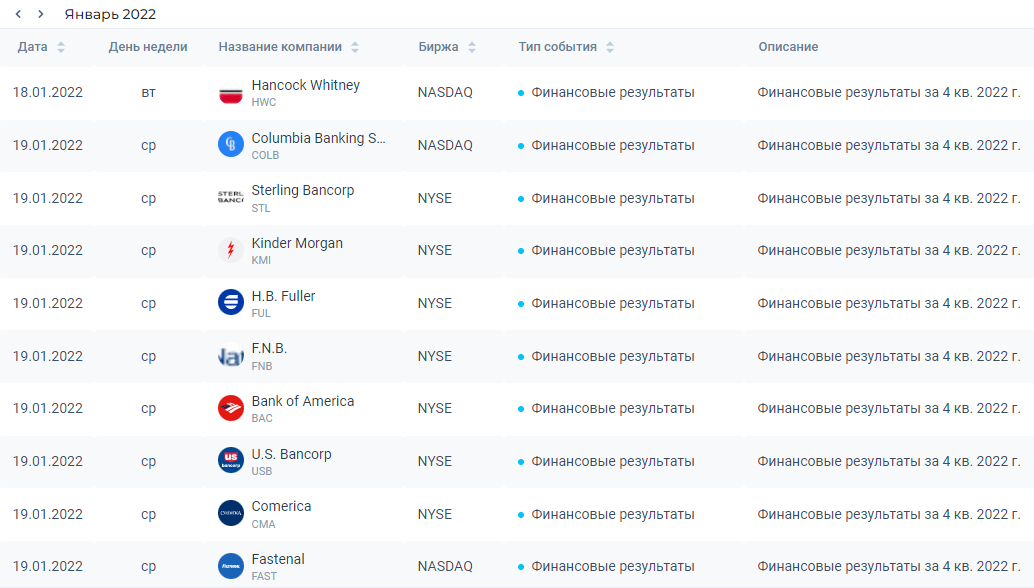The width and height of the screenshot is (1034, 588).
Task: Sort table by Дата column
Action: click(x=61, y=47)
